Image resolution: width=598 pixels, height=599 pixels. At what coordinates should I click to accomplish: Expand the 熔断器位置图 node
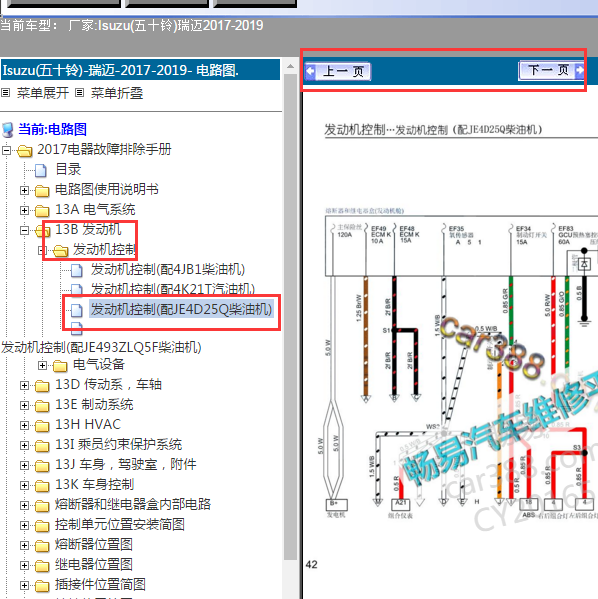[24, 546]
